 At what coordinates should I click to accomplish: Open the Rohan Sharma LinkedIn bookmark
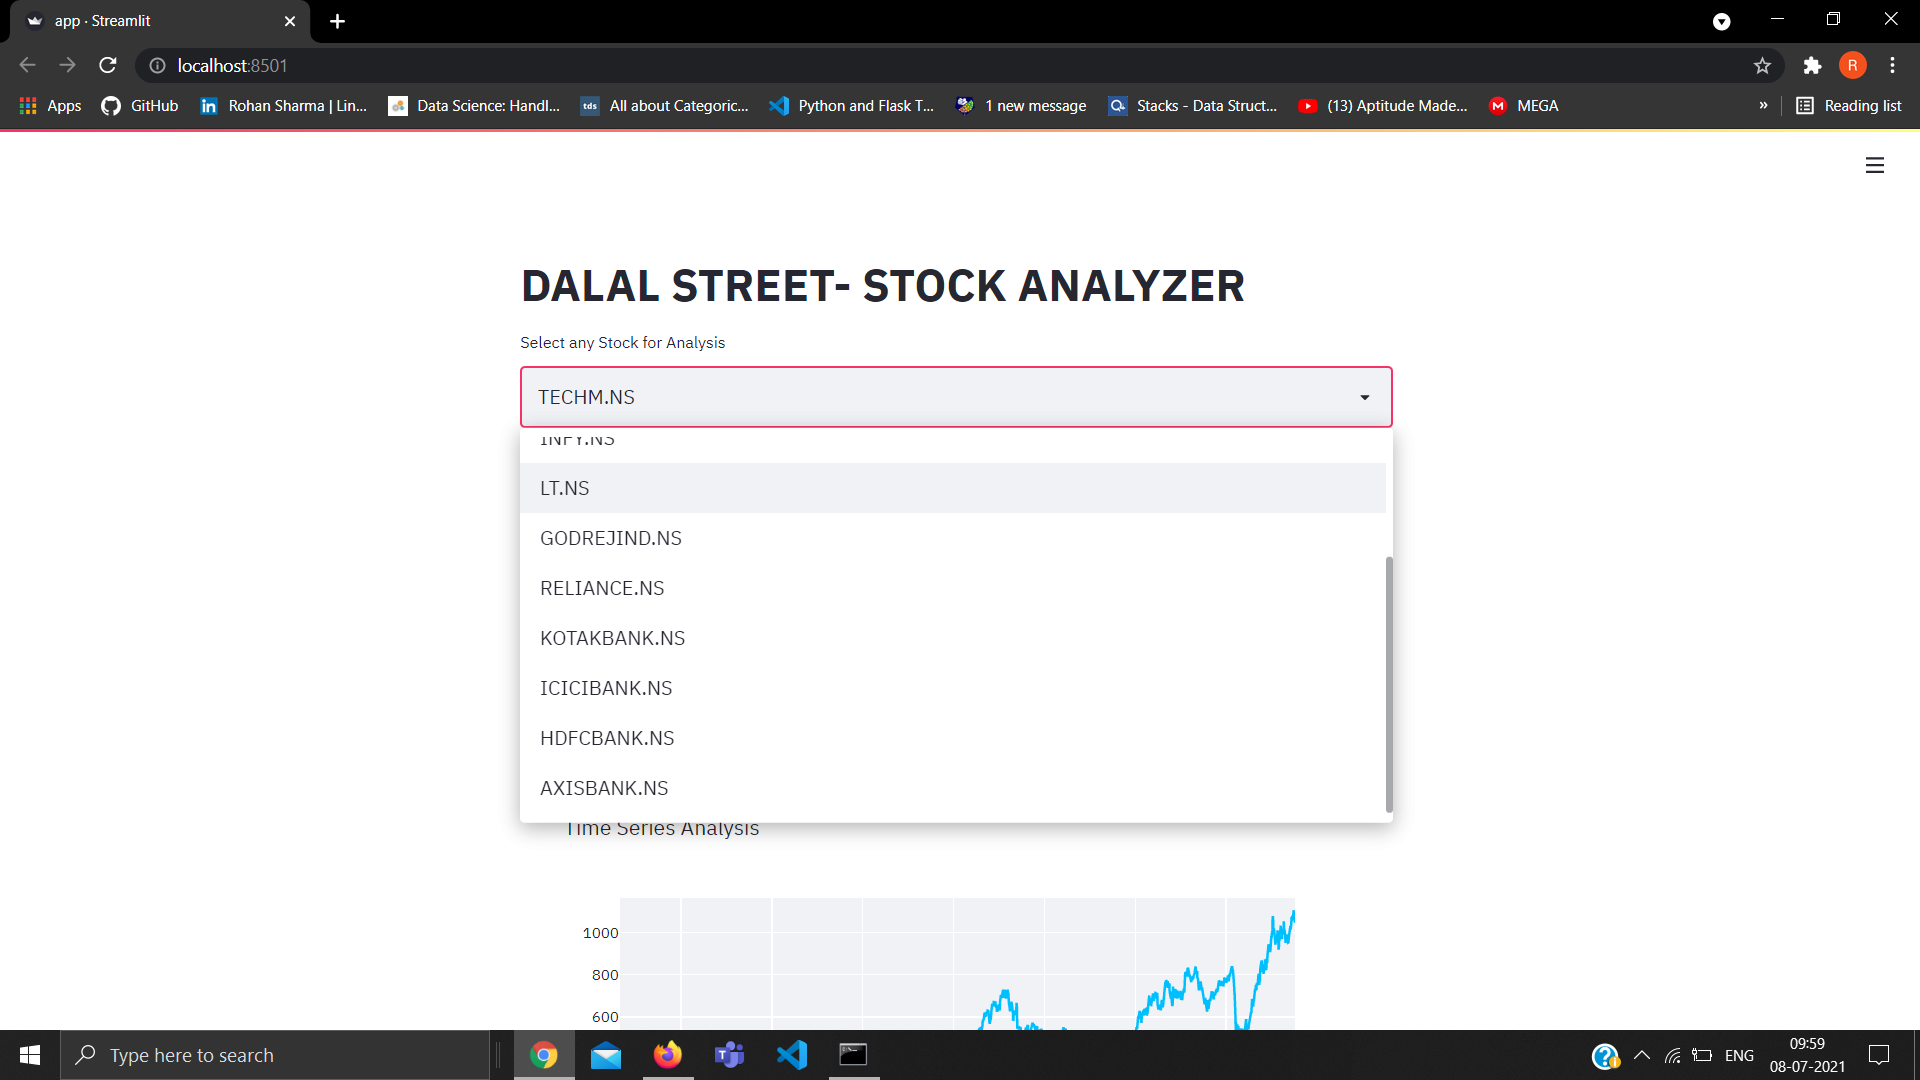click(x=283, y=105)
